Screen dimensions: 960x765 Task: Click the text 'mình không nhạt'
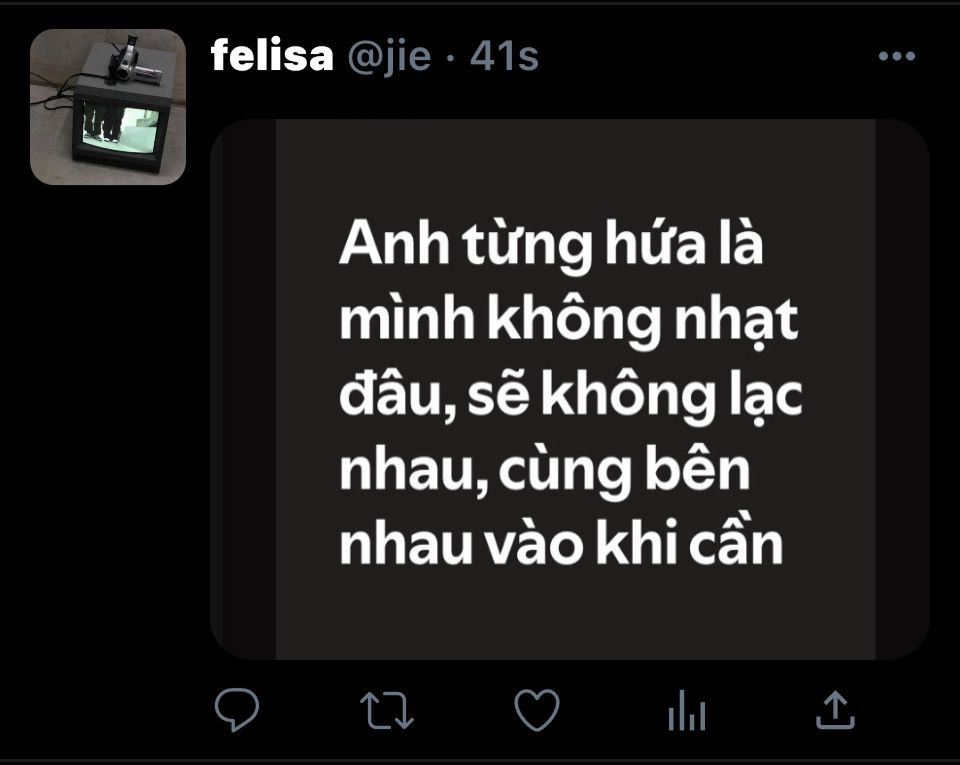tap(569, 319)
